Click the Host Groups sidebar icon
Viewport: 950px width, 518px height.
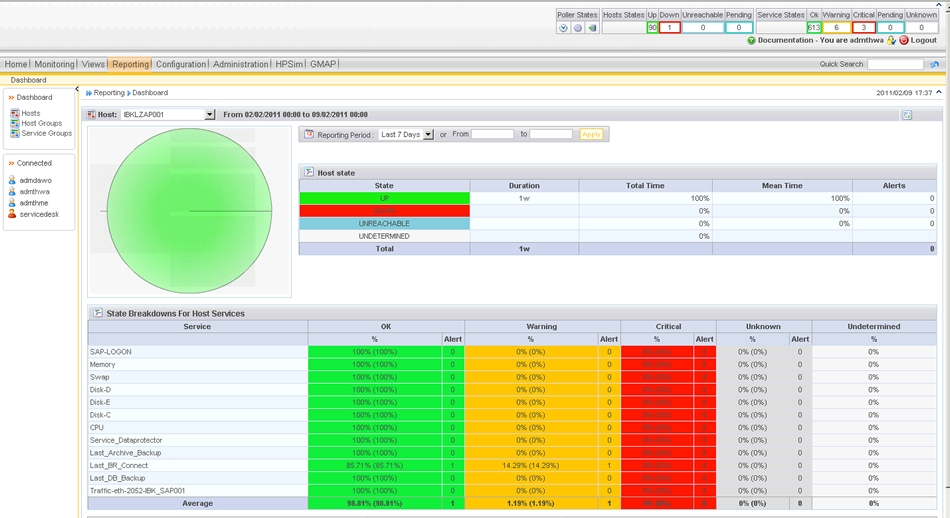[15, 123]
